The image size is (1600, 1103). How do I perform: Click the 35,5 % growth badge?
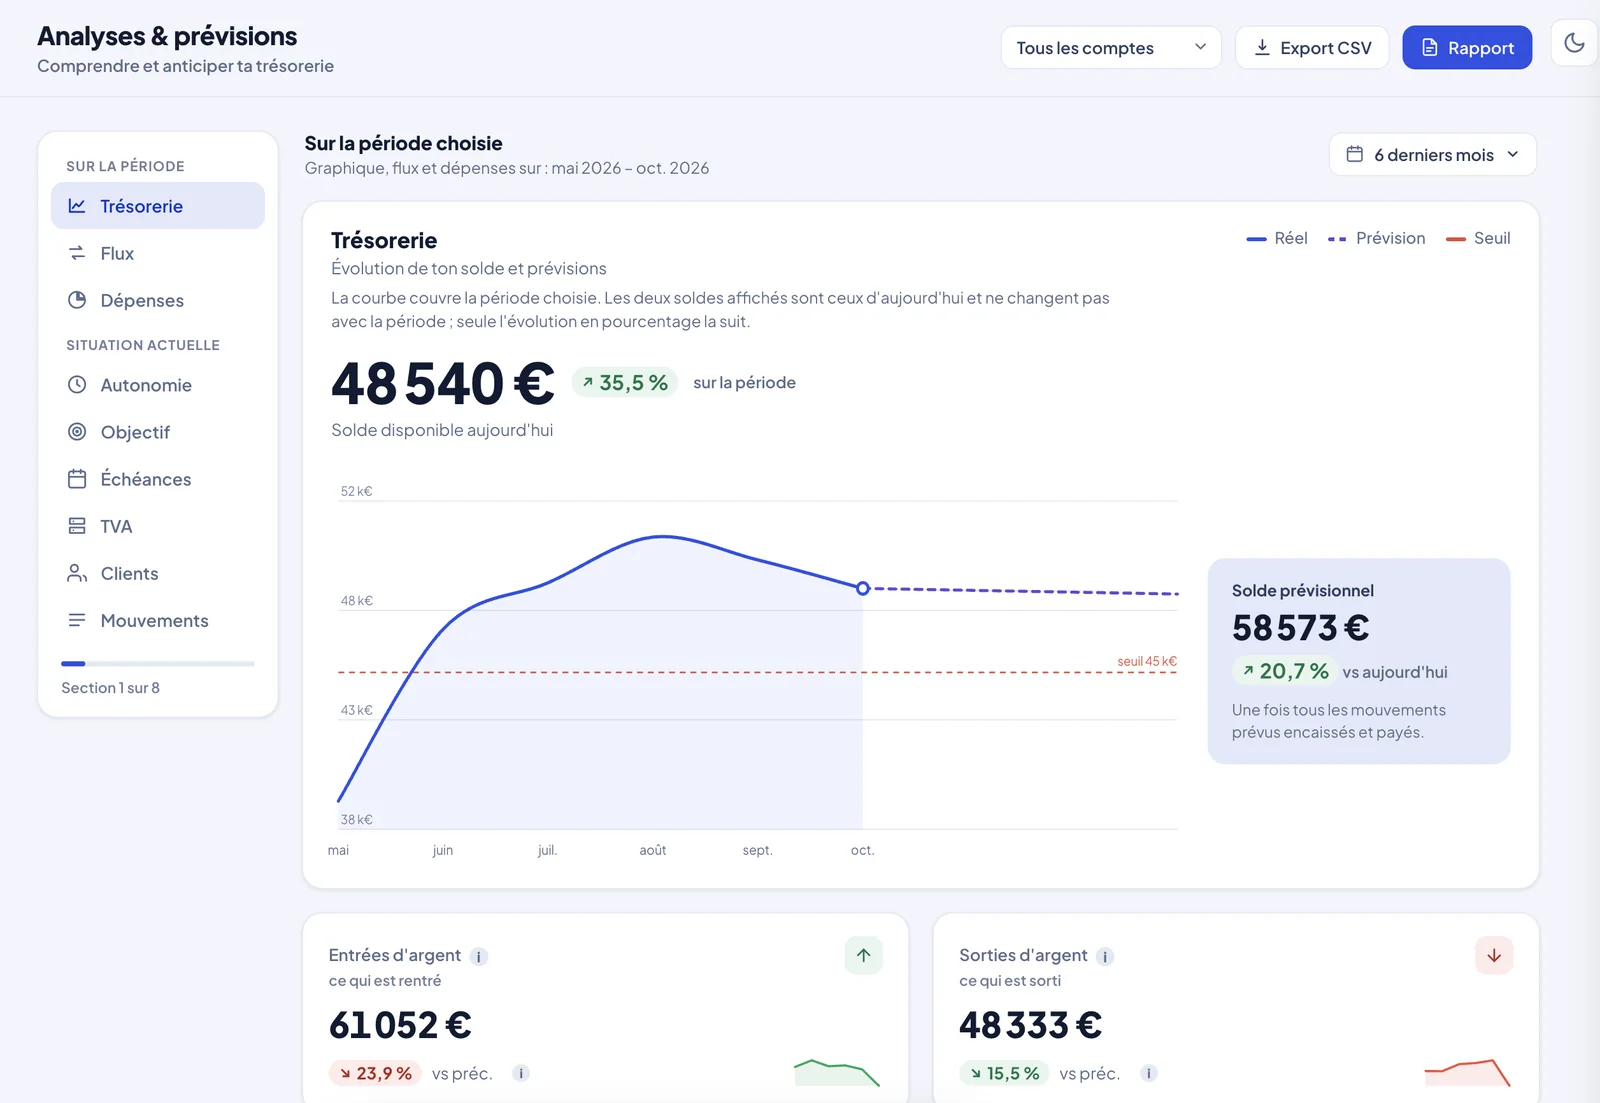pyautogui.click(x=625, y=382)
